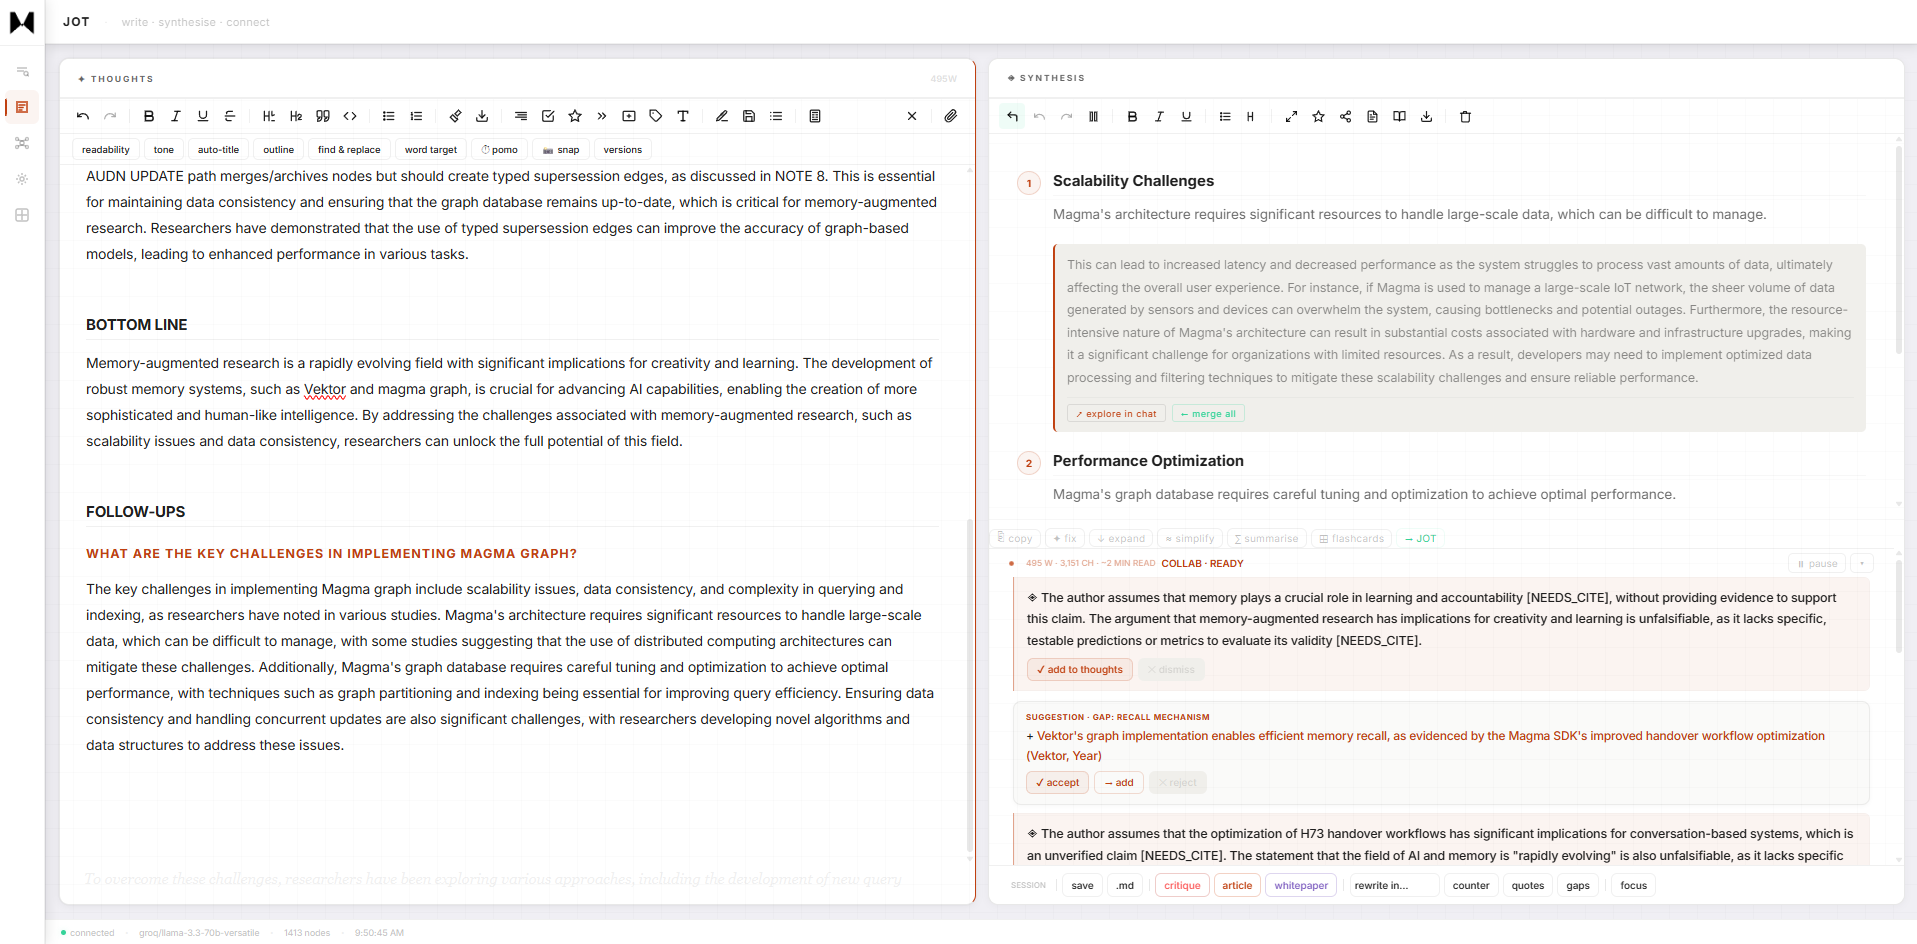This screenshot has width=1917, height=944.
Task: Click the auto-title button
Action: point(218,150)
